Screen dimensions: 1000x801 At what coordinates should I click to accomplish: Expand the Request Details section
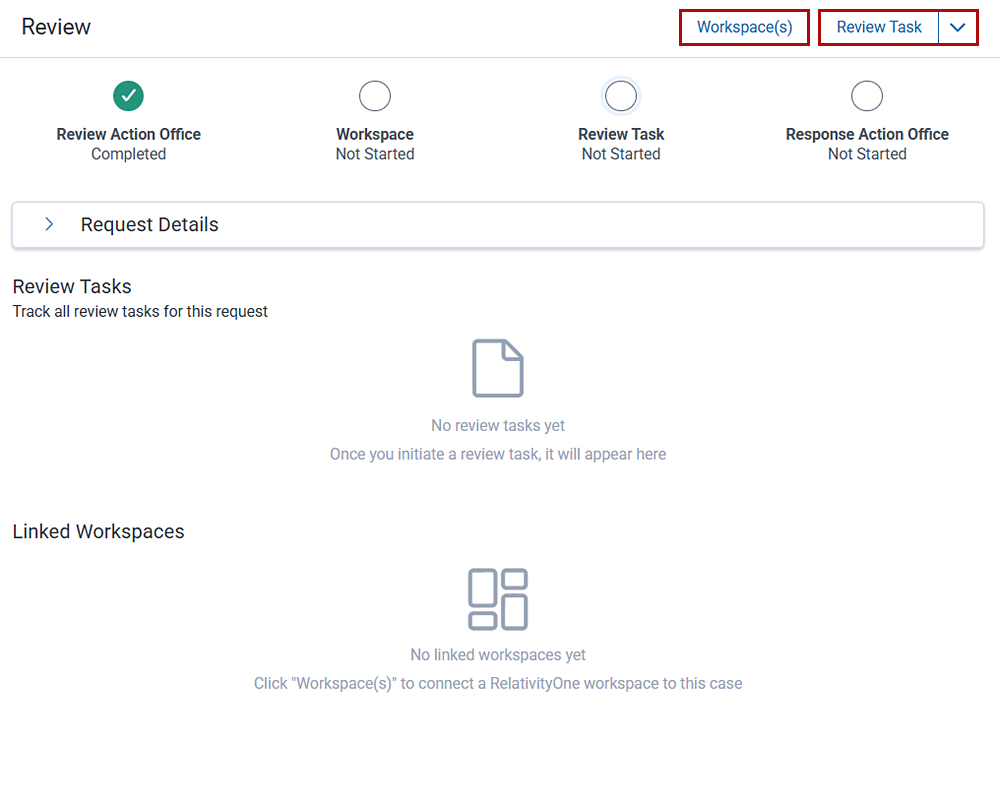click(x=49, y=224)
